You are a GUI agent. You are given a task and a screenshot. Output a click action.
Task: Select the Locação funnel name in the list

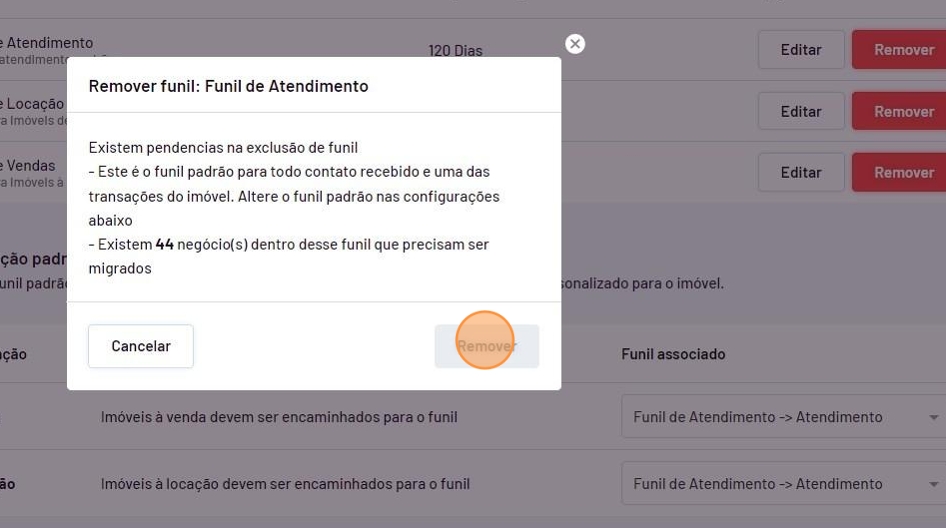pos(33,104)
